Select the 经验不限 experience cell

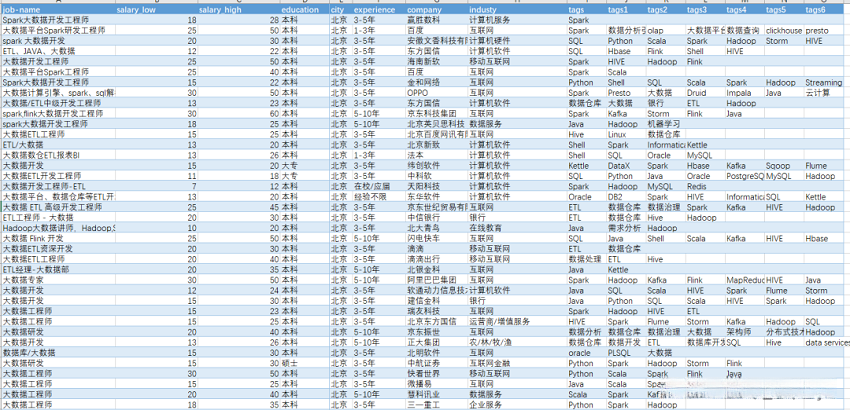378,197
